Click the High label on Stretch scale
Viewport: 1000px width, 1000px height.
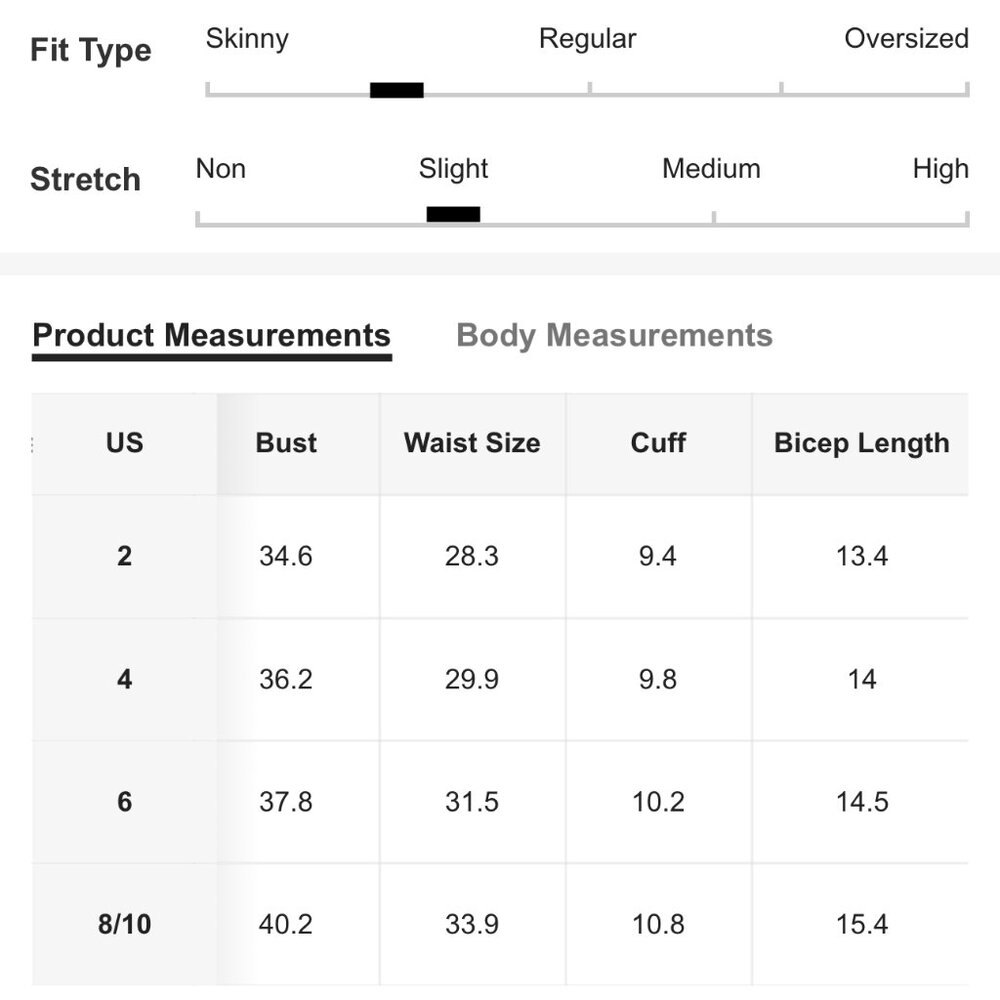click(x=940, y=168)
